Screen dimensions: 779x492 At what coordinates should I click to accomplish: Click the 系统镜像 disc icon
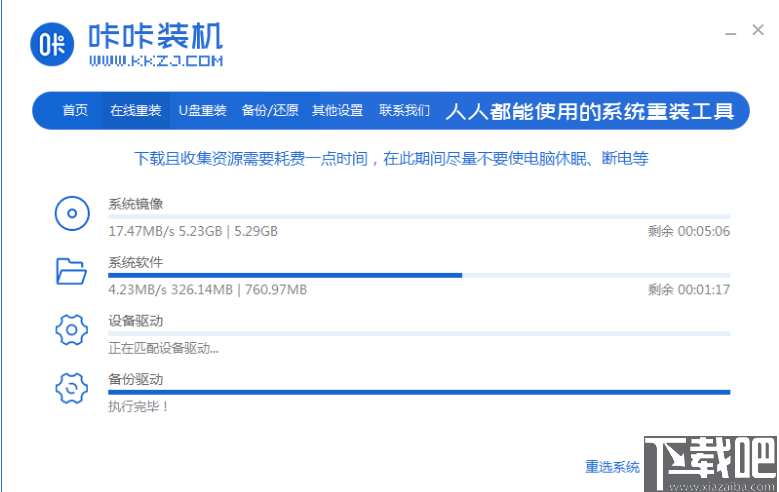tap(71, 213)
